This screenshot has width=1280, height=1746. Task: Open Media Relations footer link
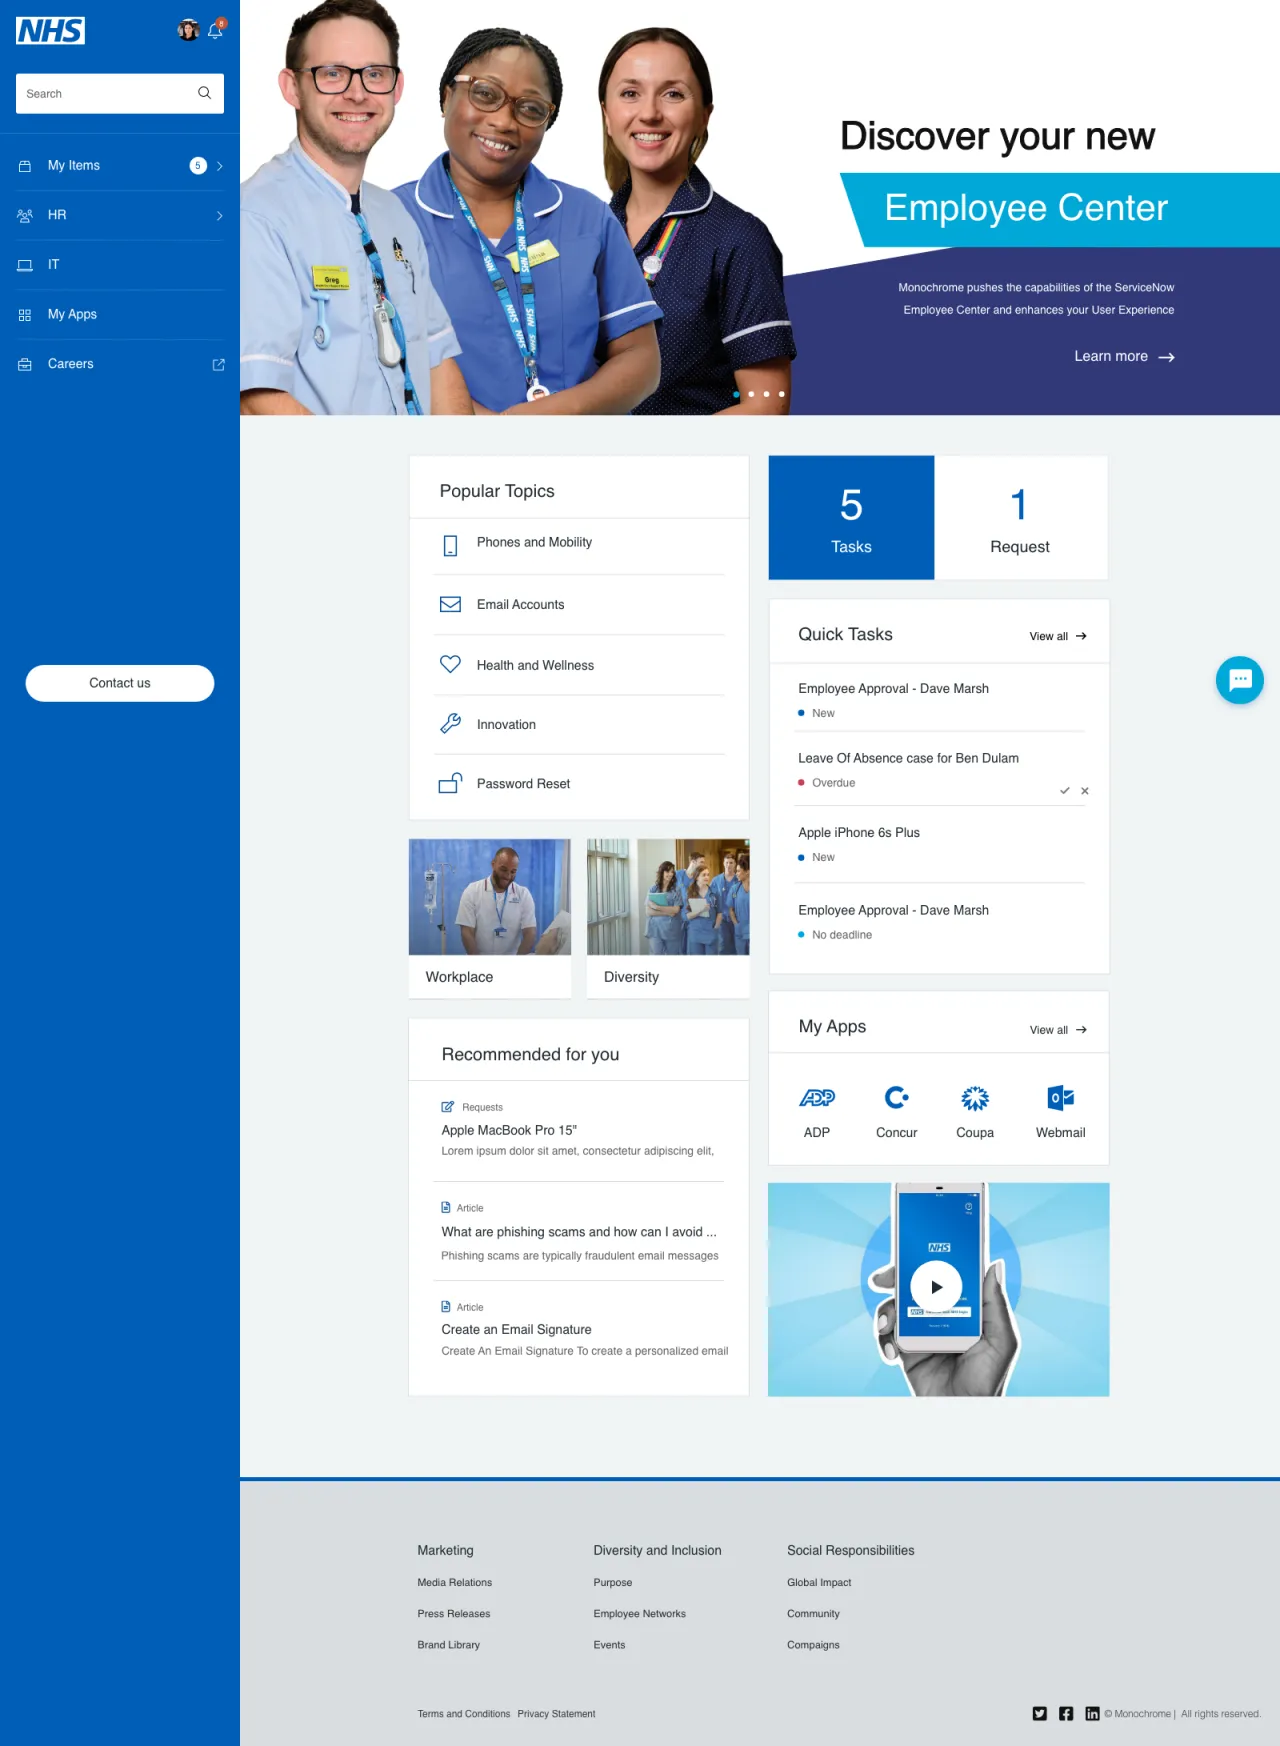[x=455, y=1583]
